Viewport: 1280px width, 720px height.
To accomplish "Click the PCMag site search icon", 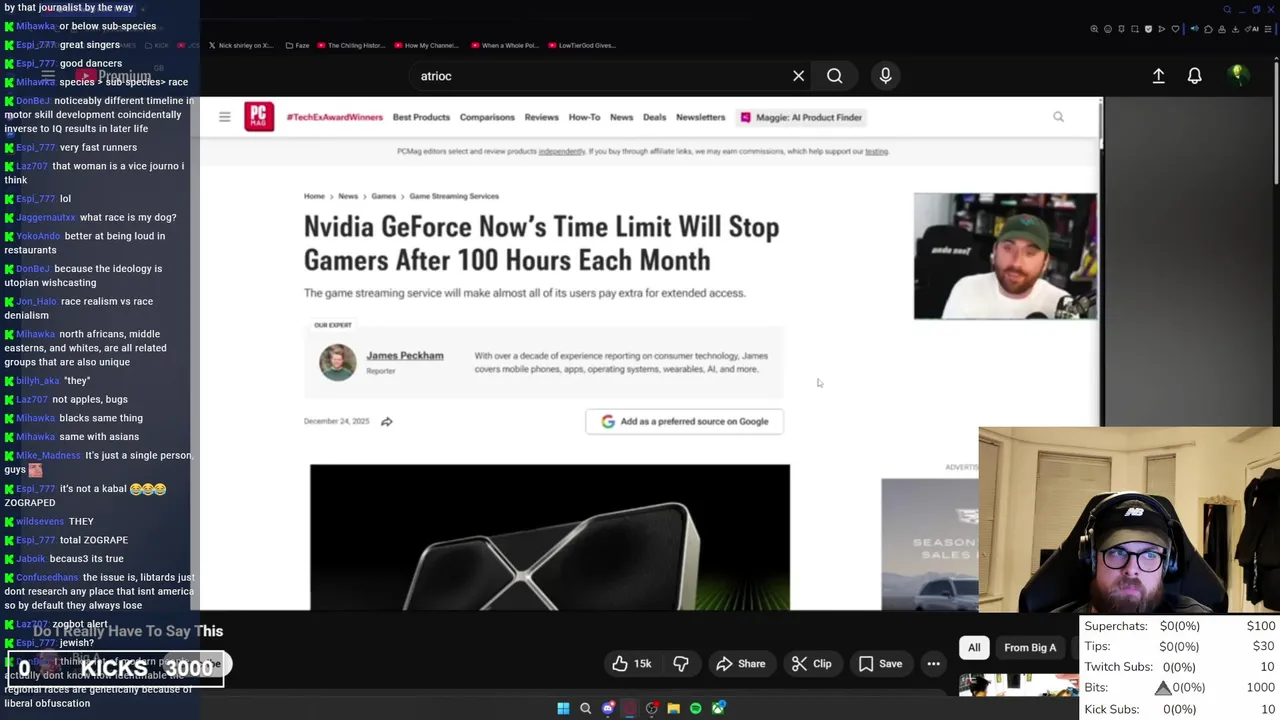I will pyautogui.click(x=1058, y=117).
